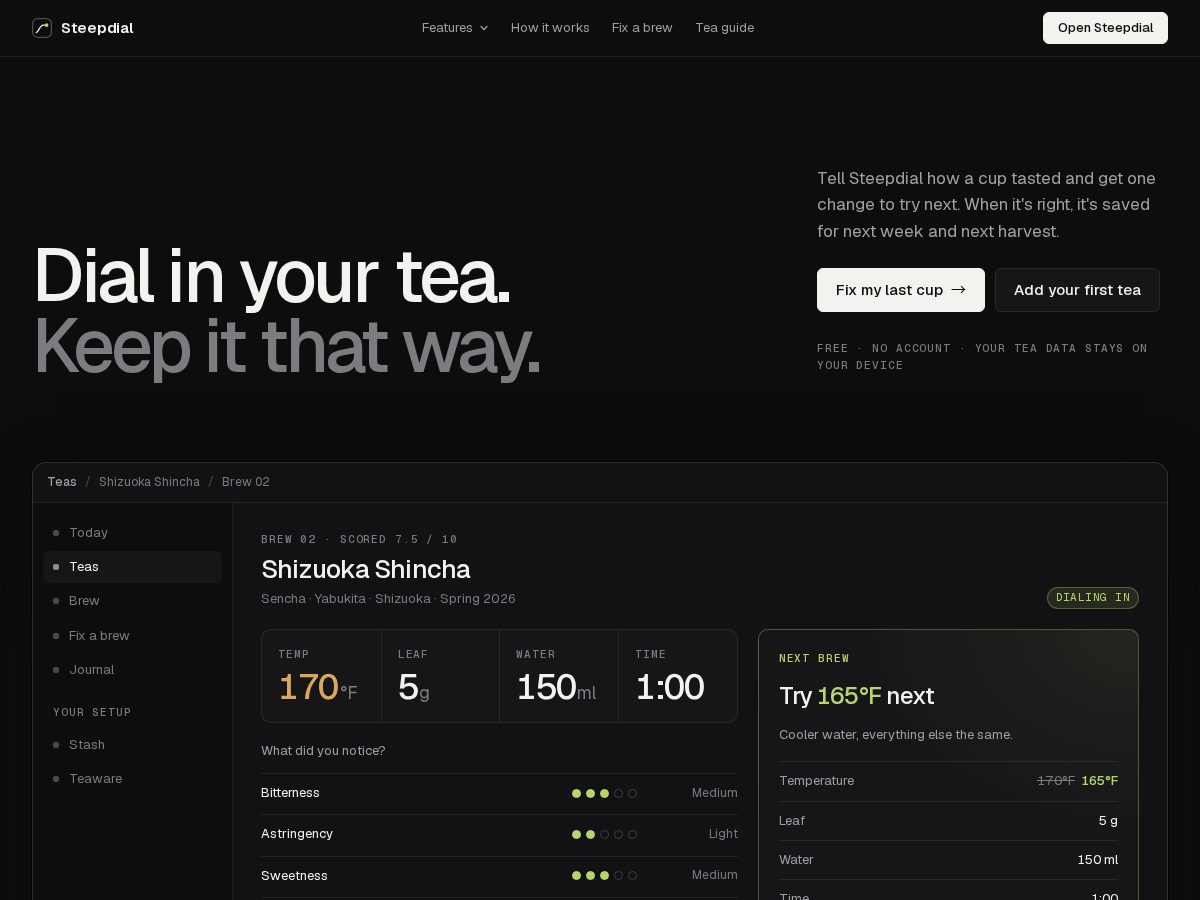The image size is (1200, 900).
Task: Click the Medium label for Bitterness
Action: 715,793
